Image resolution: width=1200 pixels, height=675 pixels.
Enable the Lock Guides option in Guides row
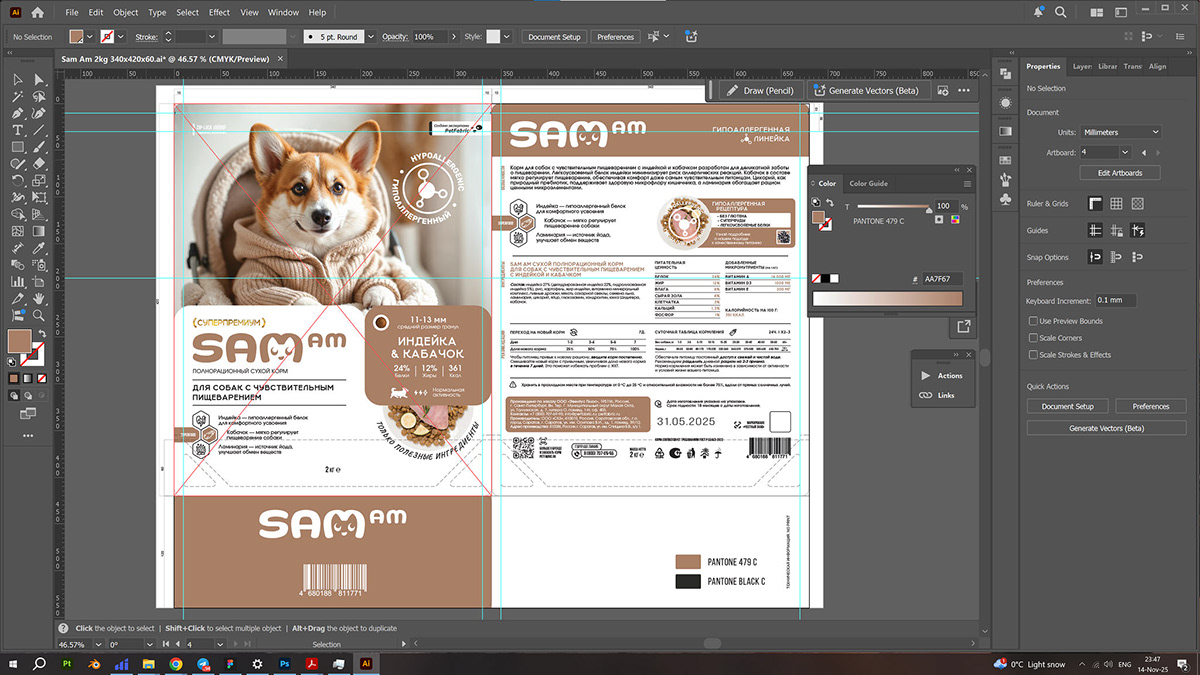[x=1117, y=230]
